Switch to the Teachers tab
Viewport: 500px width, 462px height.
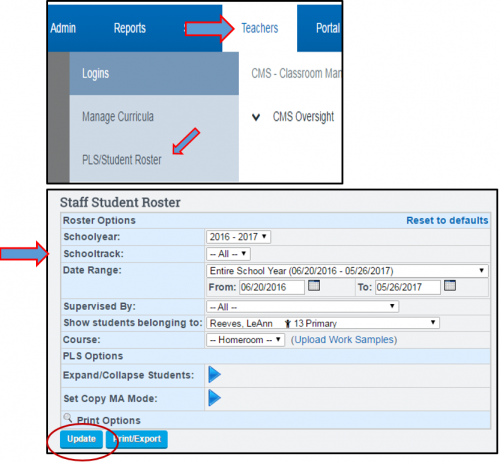pyautogui.click(x=260, y=28)
